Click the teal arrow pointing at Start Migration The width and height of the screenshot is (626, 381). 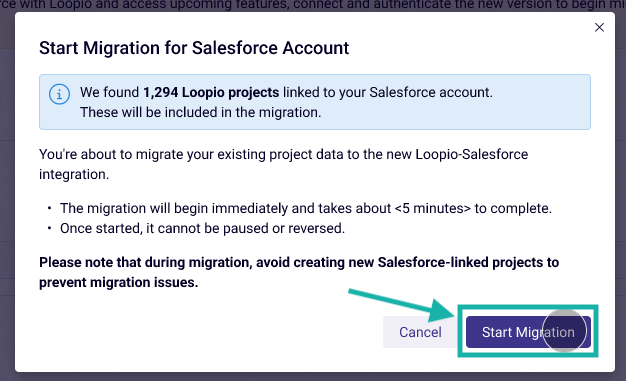(401, 304)
